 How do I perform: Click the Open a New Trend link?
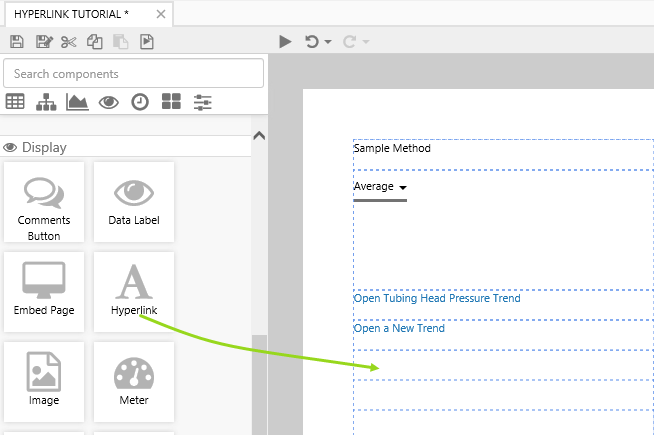coord(399,328)
